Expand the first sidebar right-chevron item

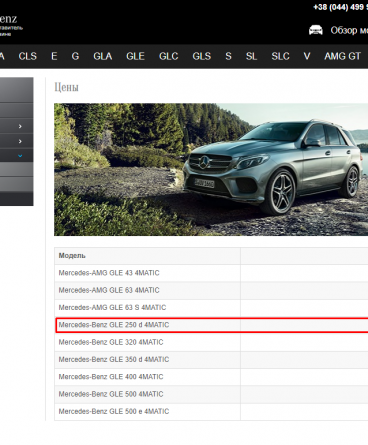(16, 126)
